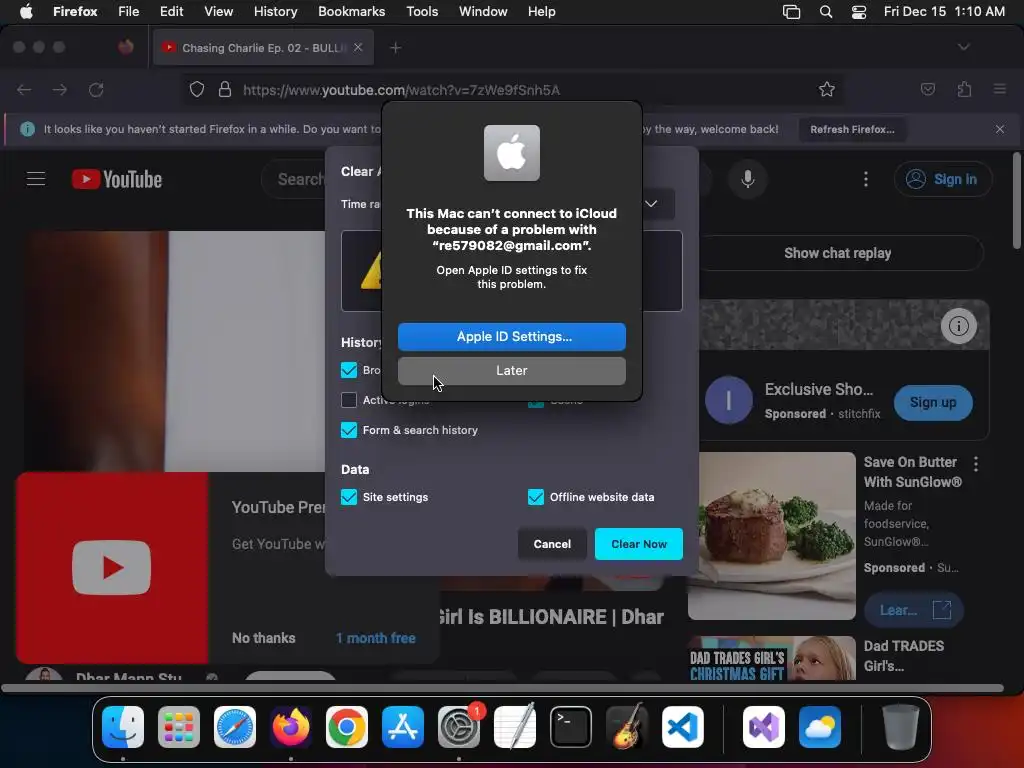This screenshot has height=768, width=1024.
Task: Close the Firefox notification bar
Action: tap(1000, 129)
